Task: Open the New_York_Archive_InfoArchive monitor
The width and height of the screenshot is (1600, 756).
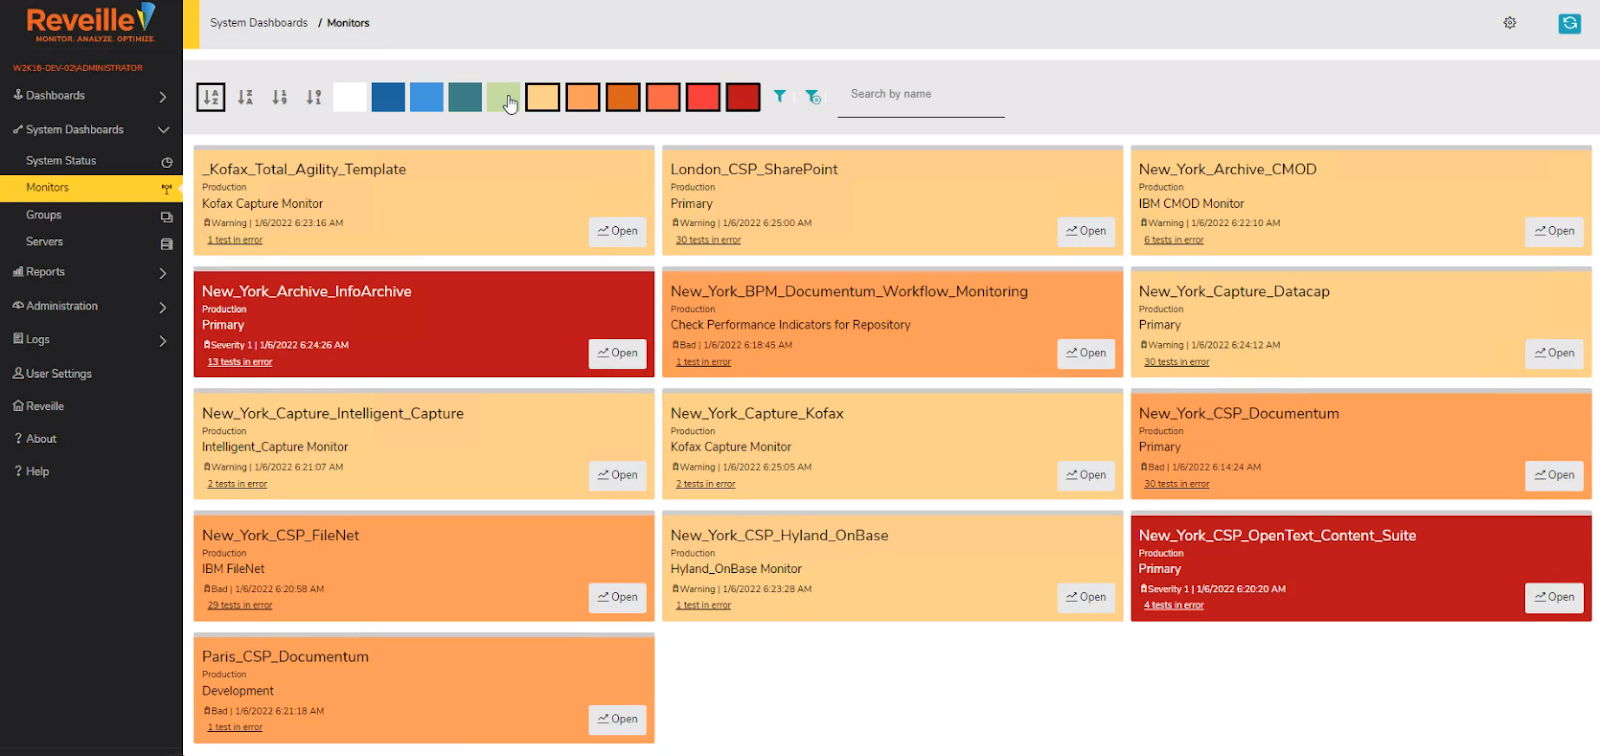Action: (x=617, y=353)
